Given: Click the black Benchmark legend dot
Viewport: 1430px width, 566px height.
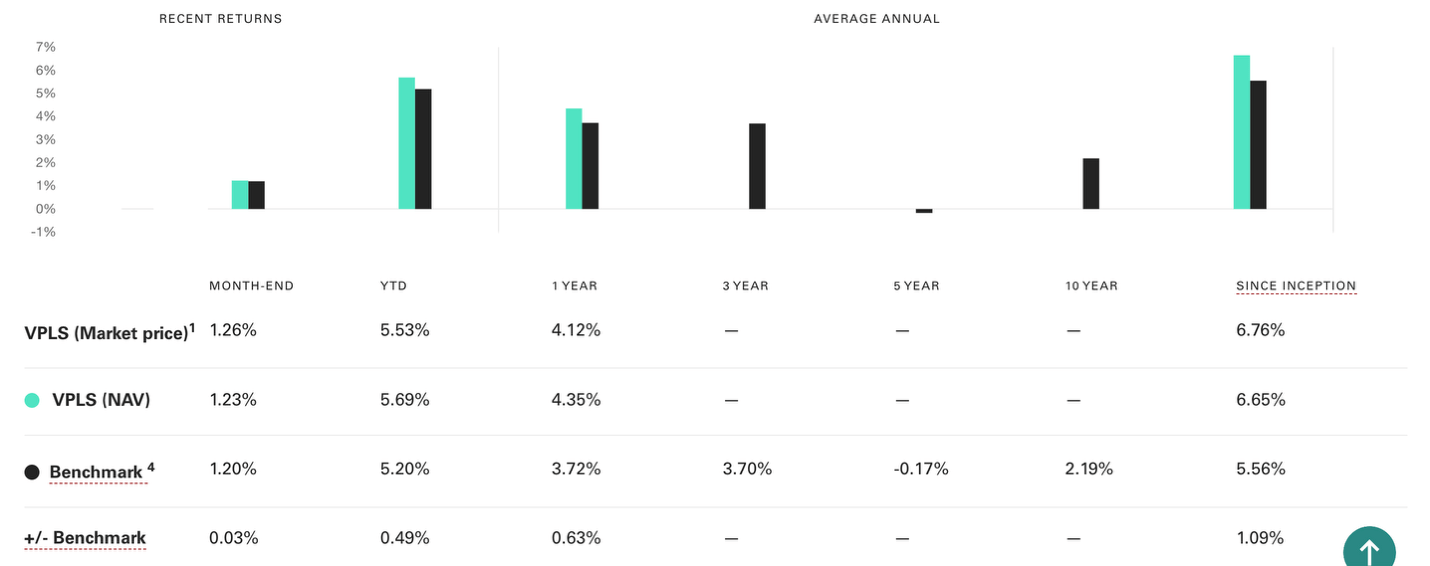Looking at the screenshot, I should [32, 472].
